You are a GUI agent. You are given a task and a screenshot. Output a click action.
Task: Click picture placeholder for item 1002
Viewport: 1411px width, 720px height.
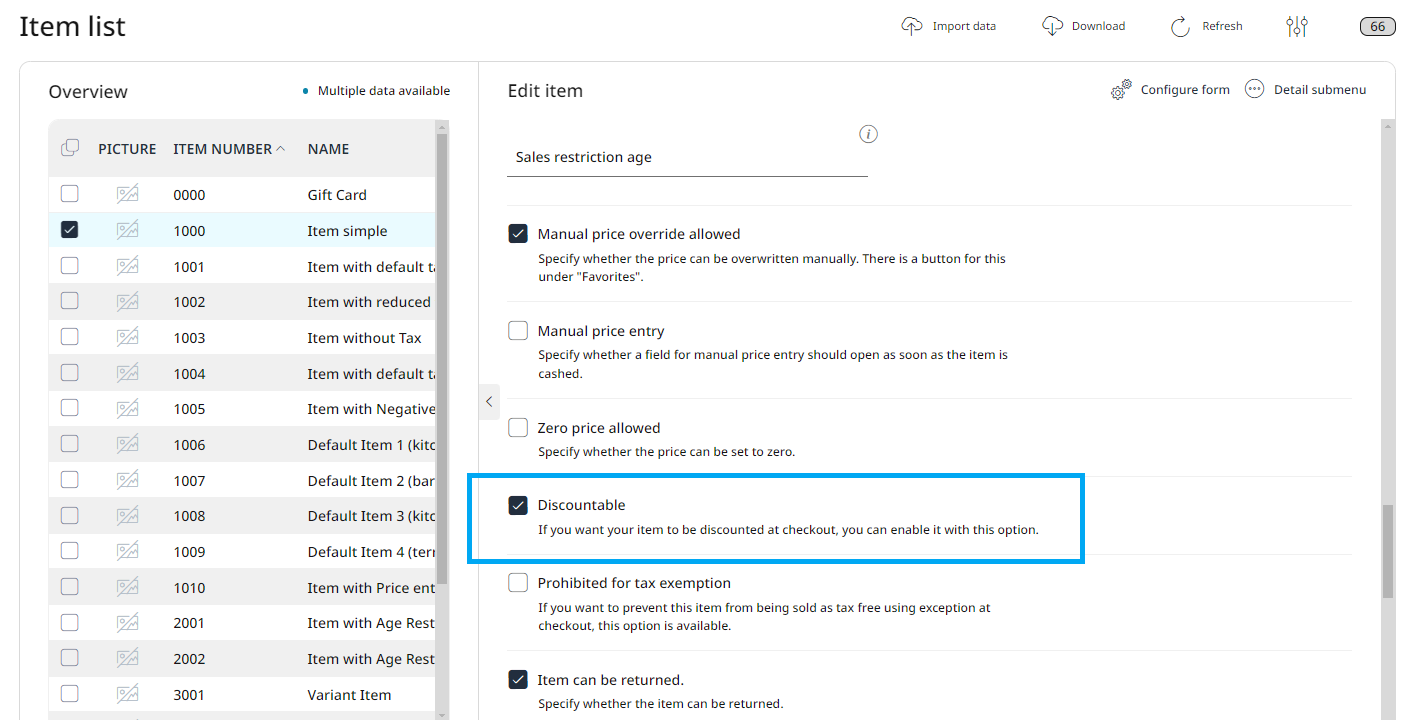pos(127,301)
